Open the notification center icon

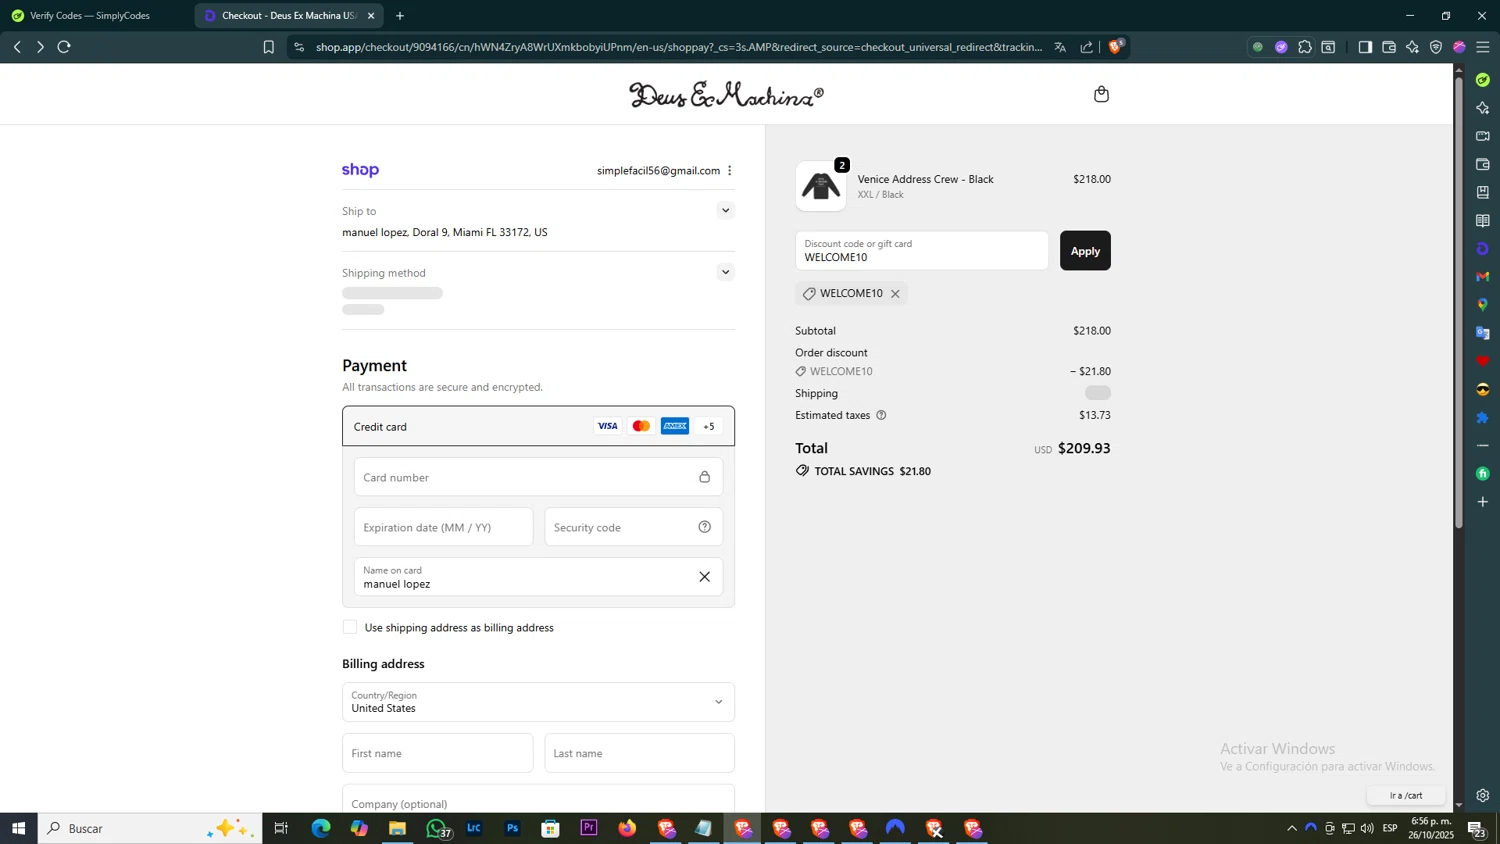pyautogui.click(x=1475, y=828)
